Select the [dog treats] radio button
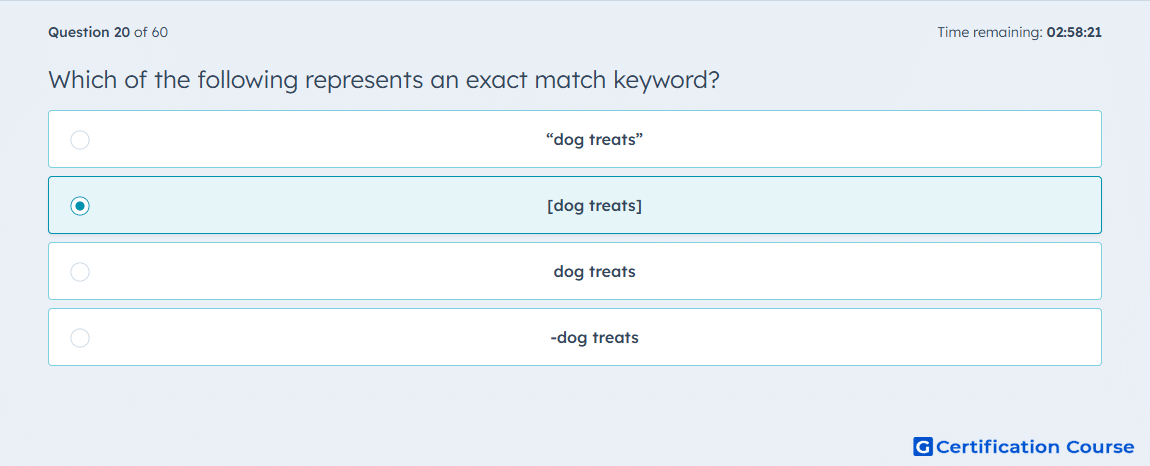The image size is (1150, 466). coord(80,206)
